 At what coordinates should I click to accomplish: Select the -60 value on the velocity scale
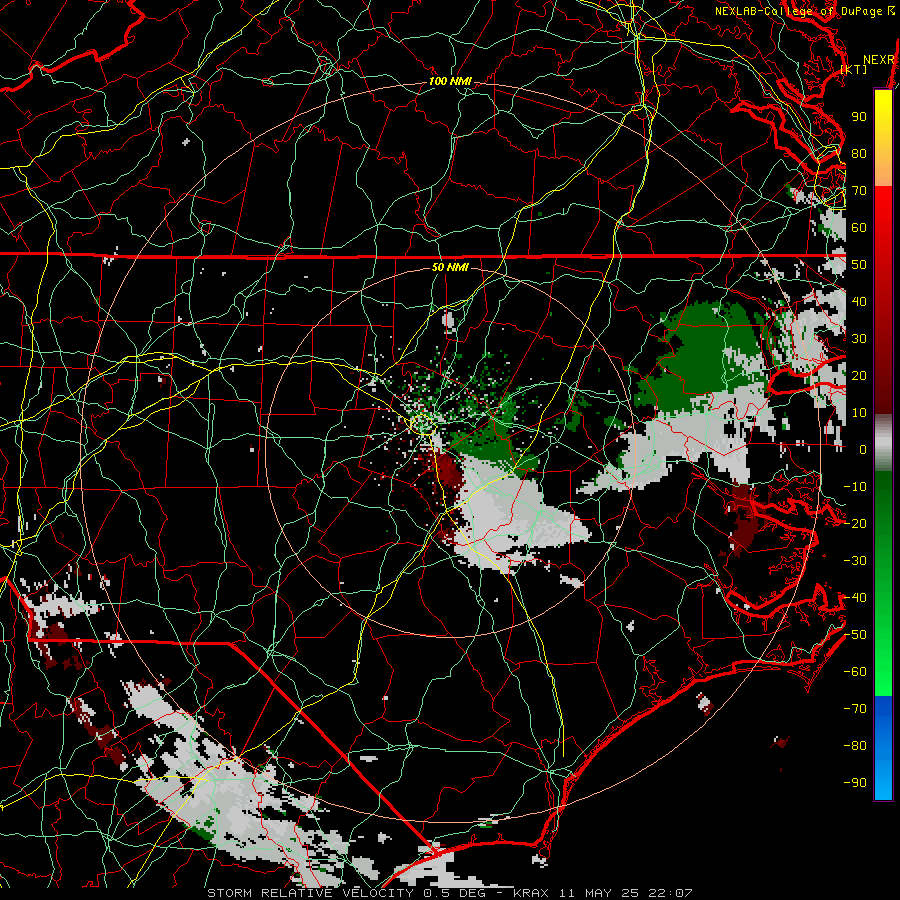(x=855, y=672)
